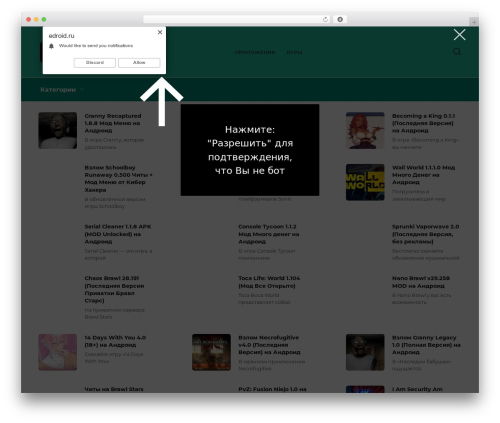Viewport: 500px width, 423px height.
Task: Open the site search magnifier icon
Action: tap(457, 52)
